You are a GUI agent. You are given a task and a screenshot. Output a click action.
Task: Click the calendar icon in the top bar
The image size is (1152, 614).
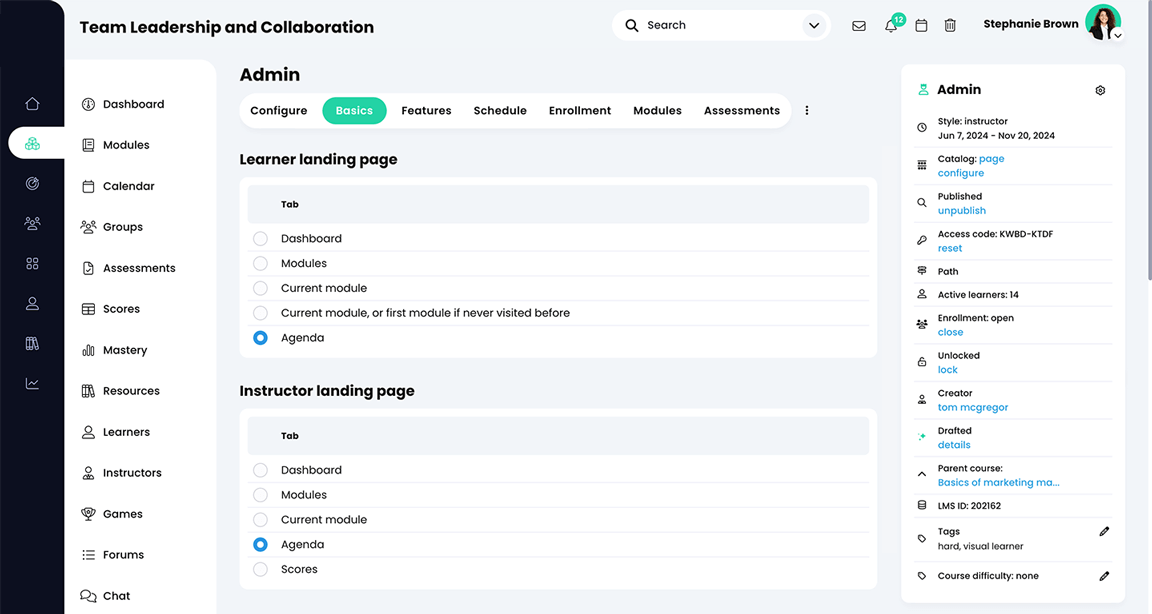921,25
